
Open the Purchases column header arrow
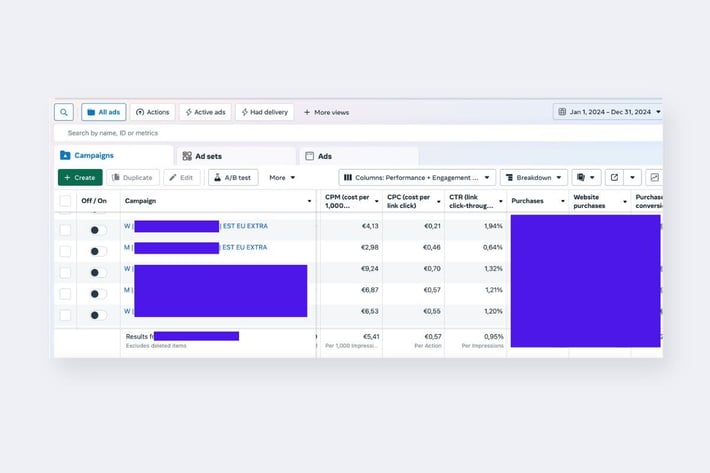coord(563,201)
